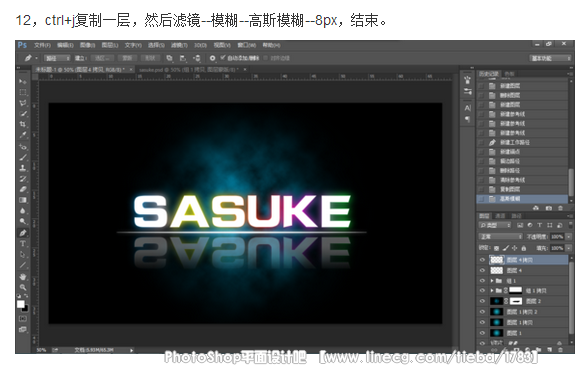This screenshot has width=588, height=374.
Task: Expand the 组 1 layer group
Action: click(x=492, y=281)
